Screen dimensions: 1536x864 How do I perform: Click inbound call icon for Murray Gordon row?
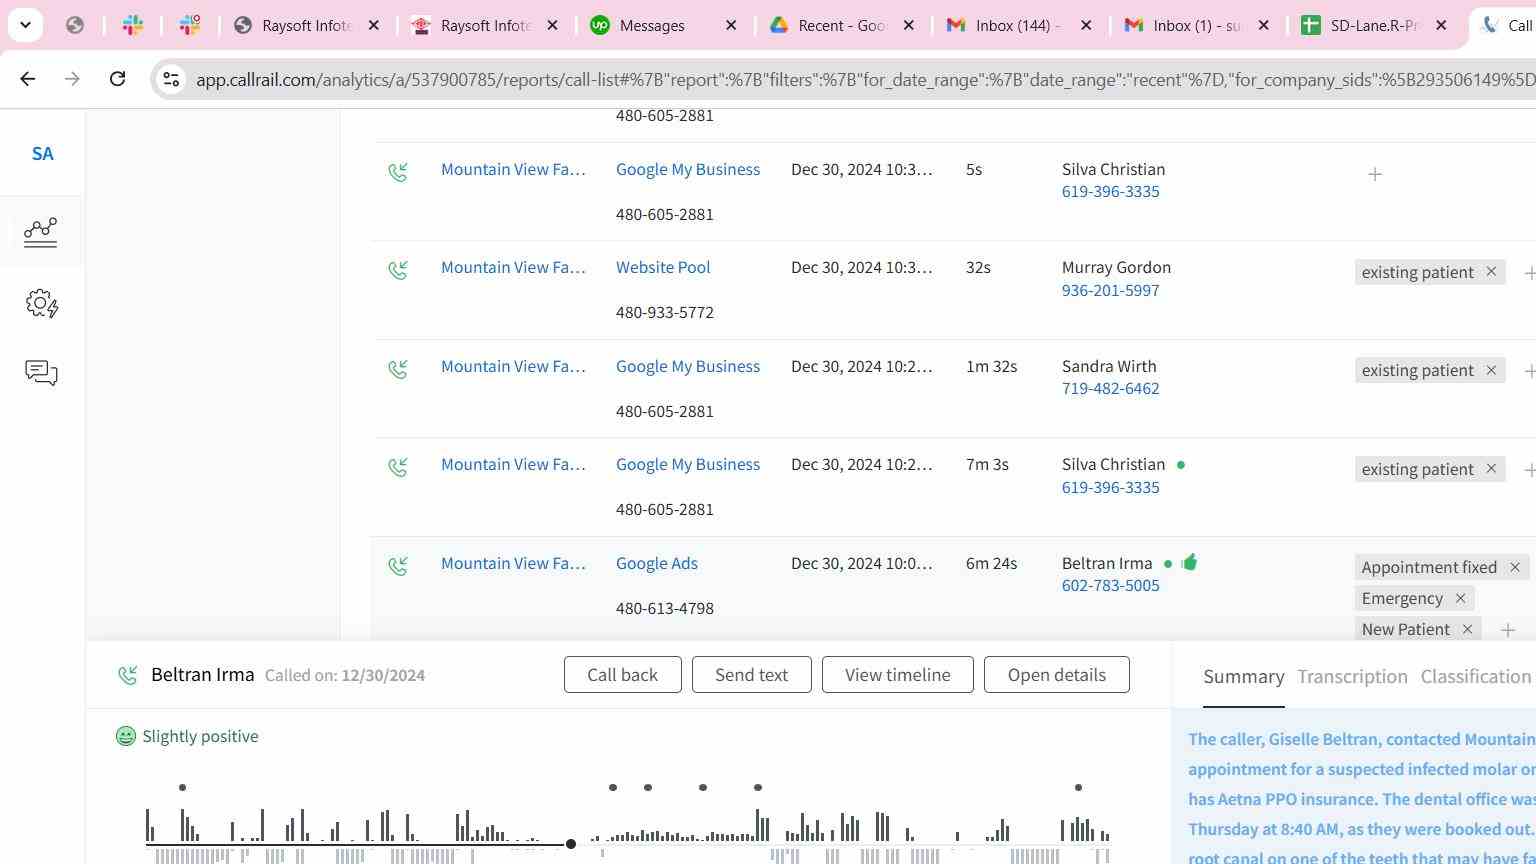click(398, 270)
